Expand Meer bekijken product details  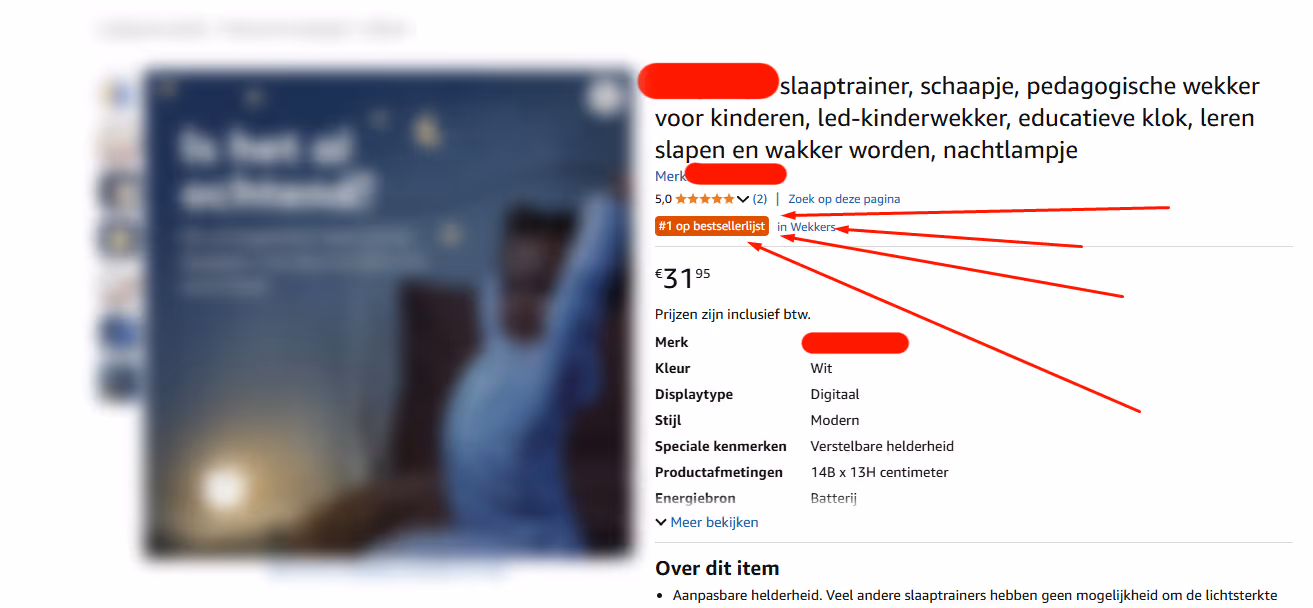(x=707, y=522)
